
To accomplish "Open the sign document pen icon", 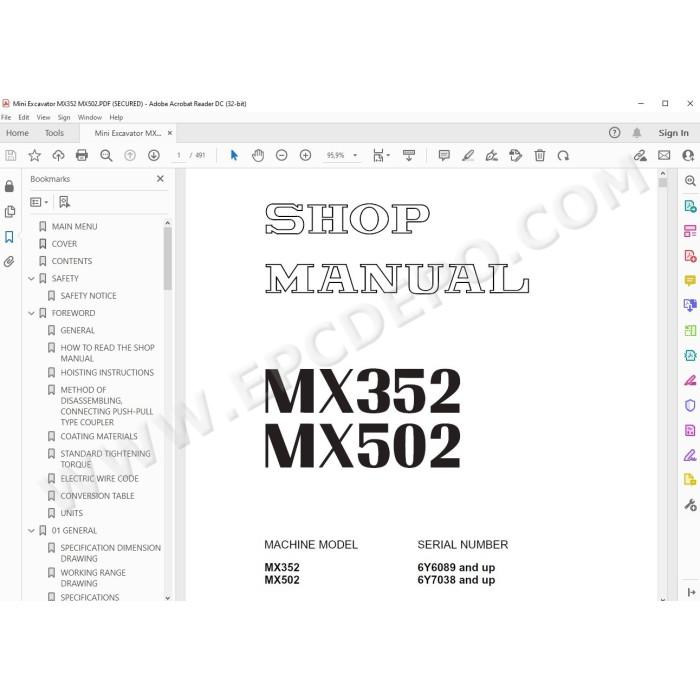I will 492,155.
